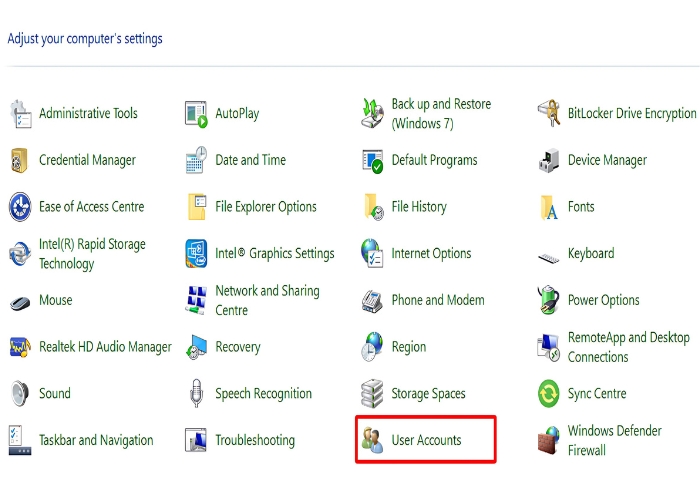Go to File Explorer Options
Image resolution: width=700 pixels, height=500 pixels.
pyautogui.click(x=266, y=207)
